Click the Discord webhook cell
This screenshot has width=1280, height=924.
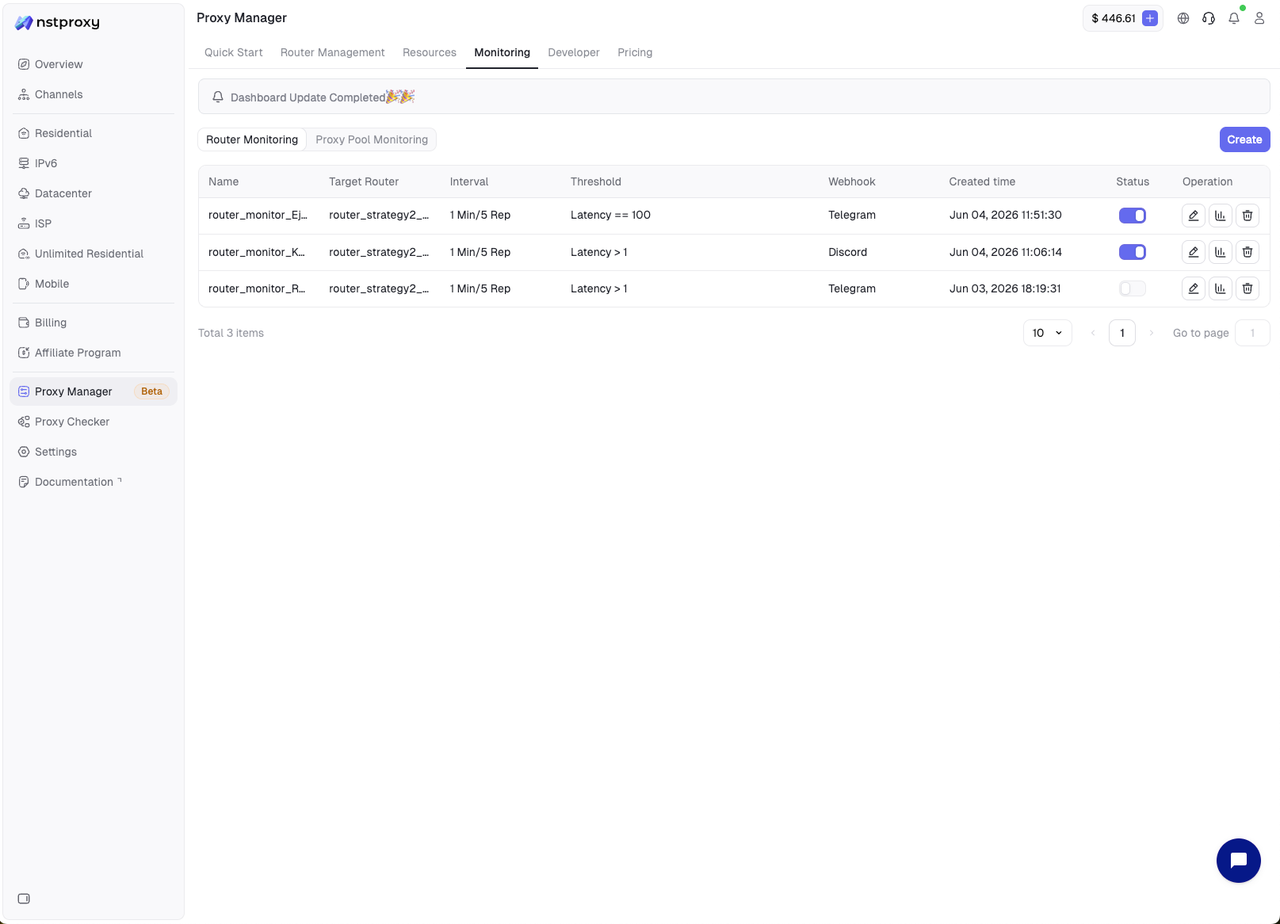pos(847,252)
